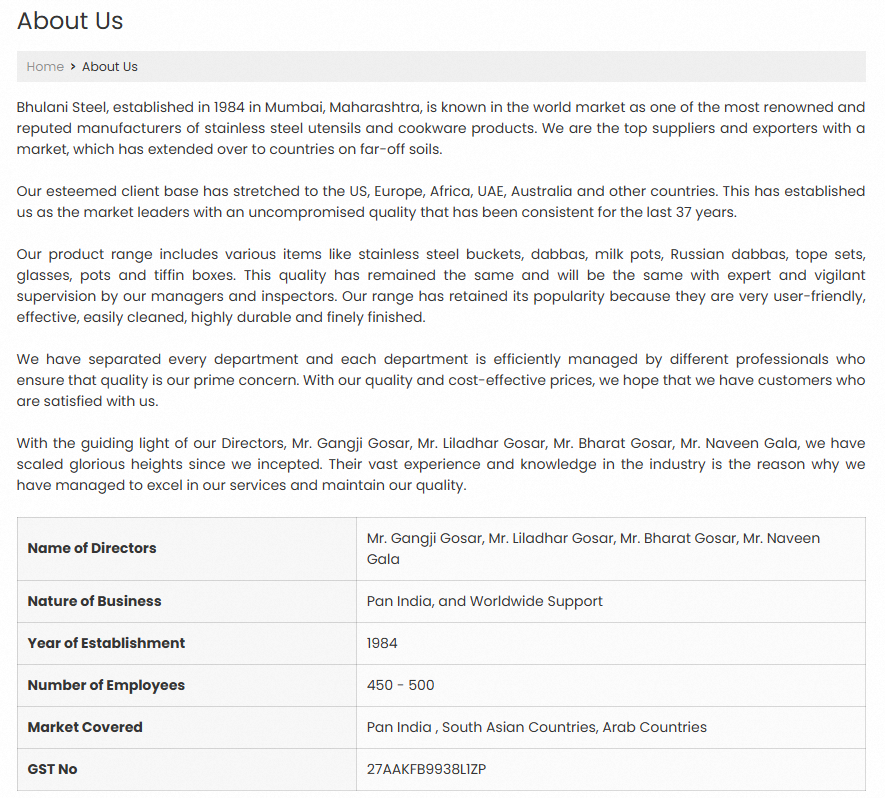Select the Nature of Business row label
This screenshot has width=885, height=798.
94,601
